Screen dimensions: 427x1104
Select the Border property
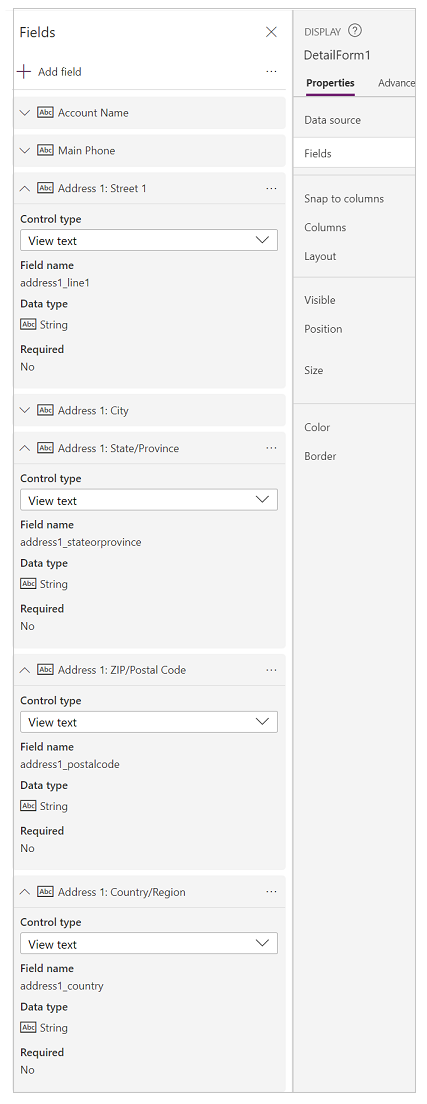(320, 456)
